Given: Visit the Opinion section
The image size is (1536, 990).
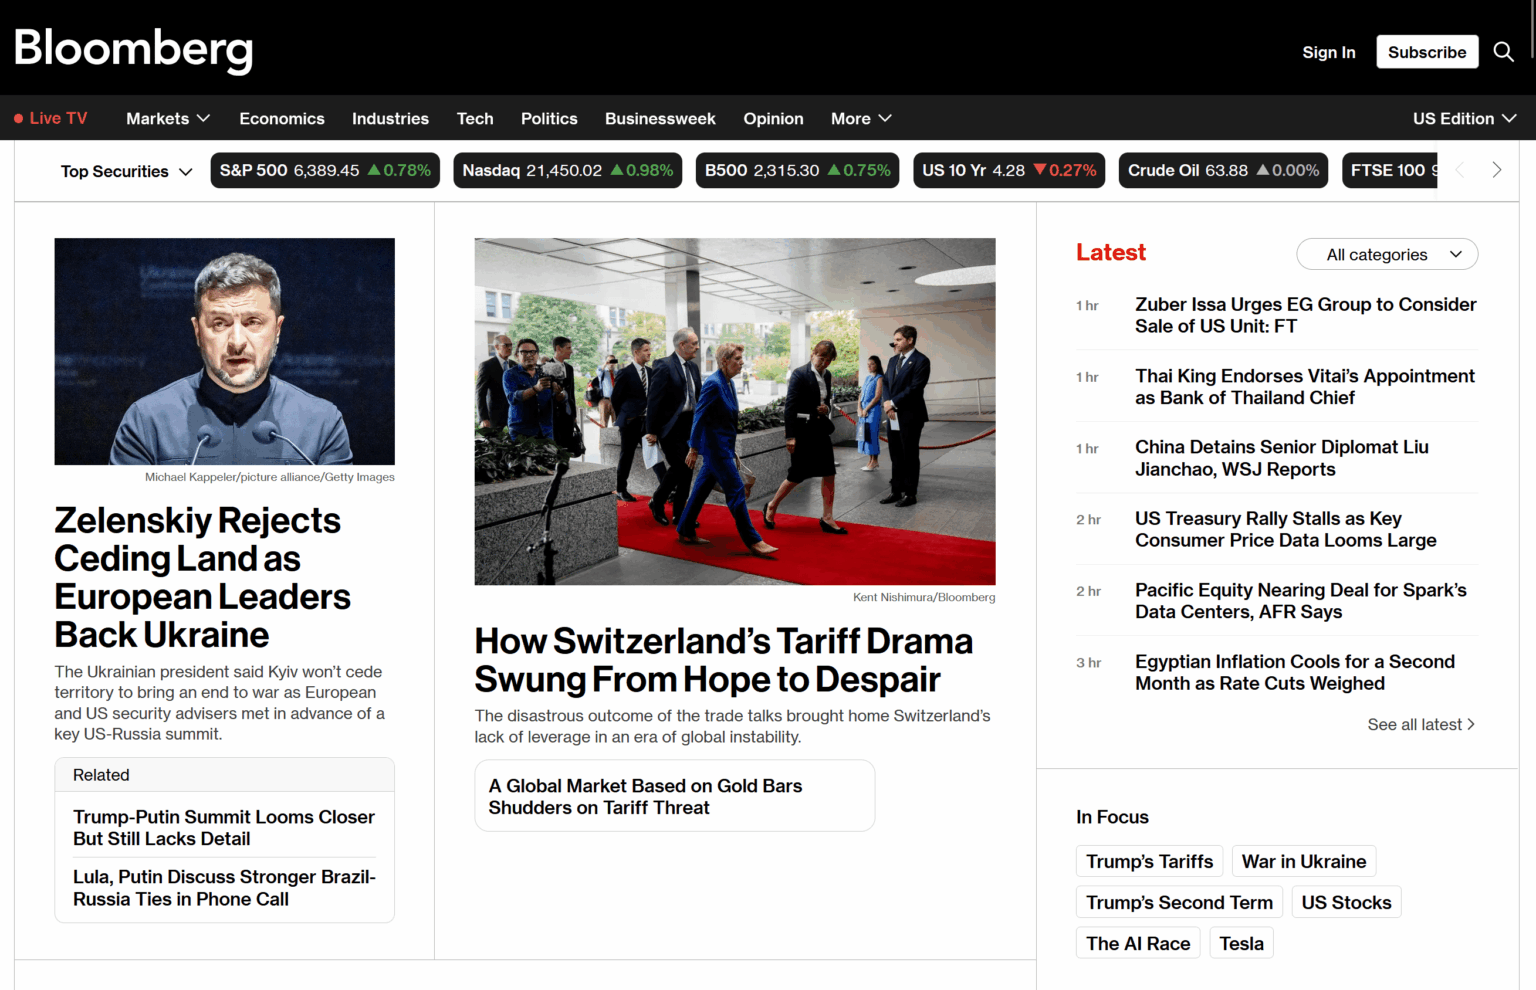Looking at the screenshot, I should click(x=773, y=118).
